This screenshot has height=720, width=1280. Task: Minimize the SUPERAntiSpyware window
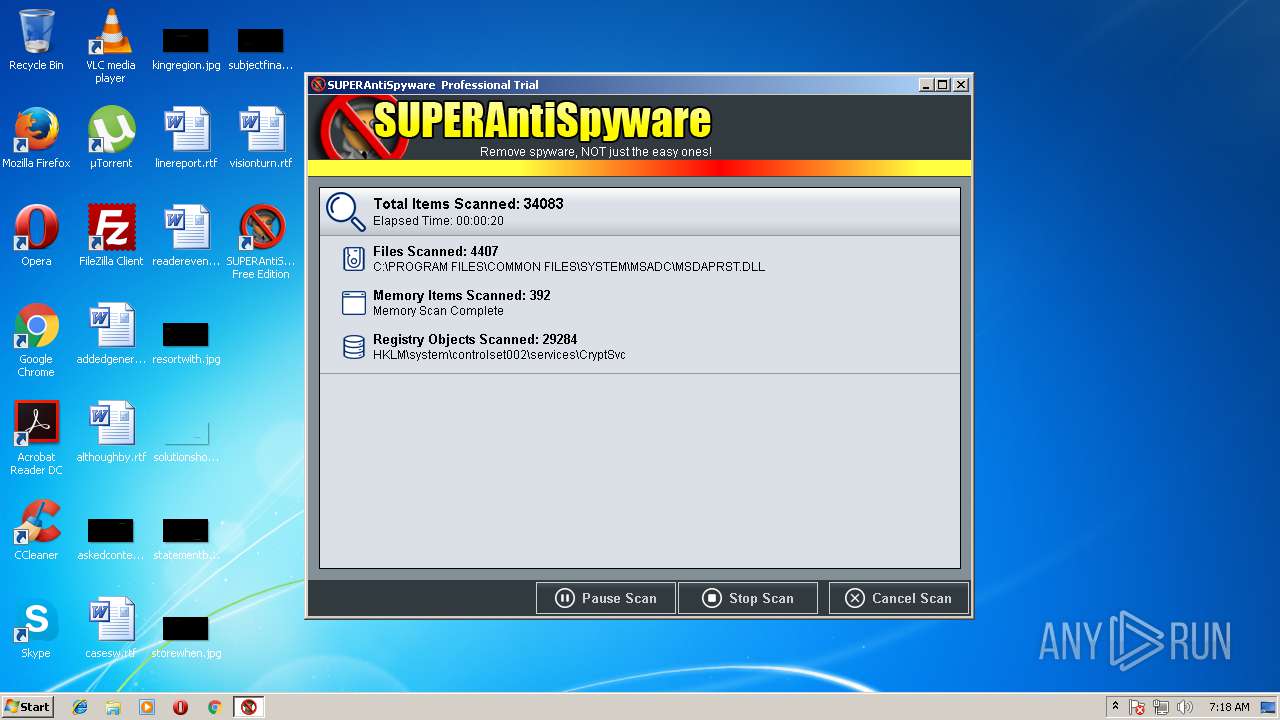click(925, 85)
